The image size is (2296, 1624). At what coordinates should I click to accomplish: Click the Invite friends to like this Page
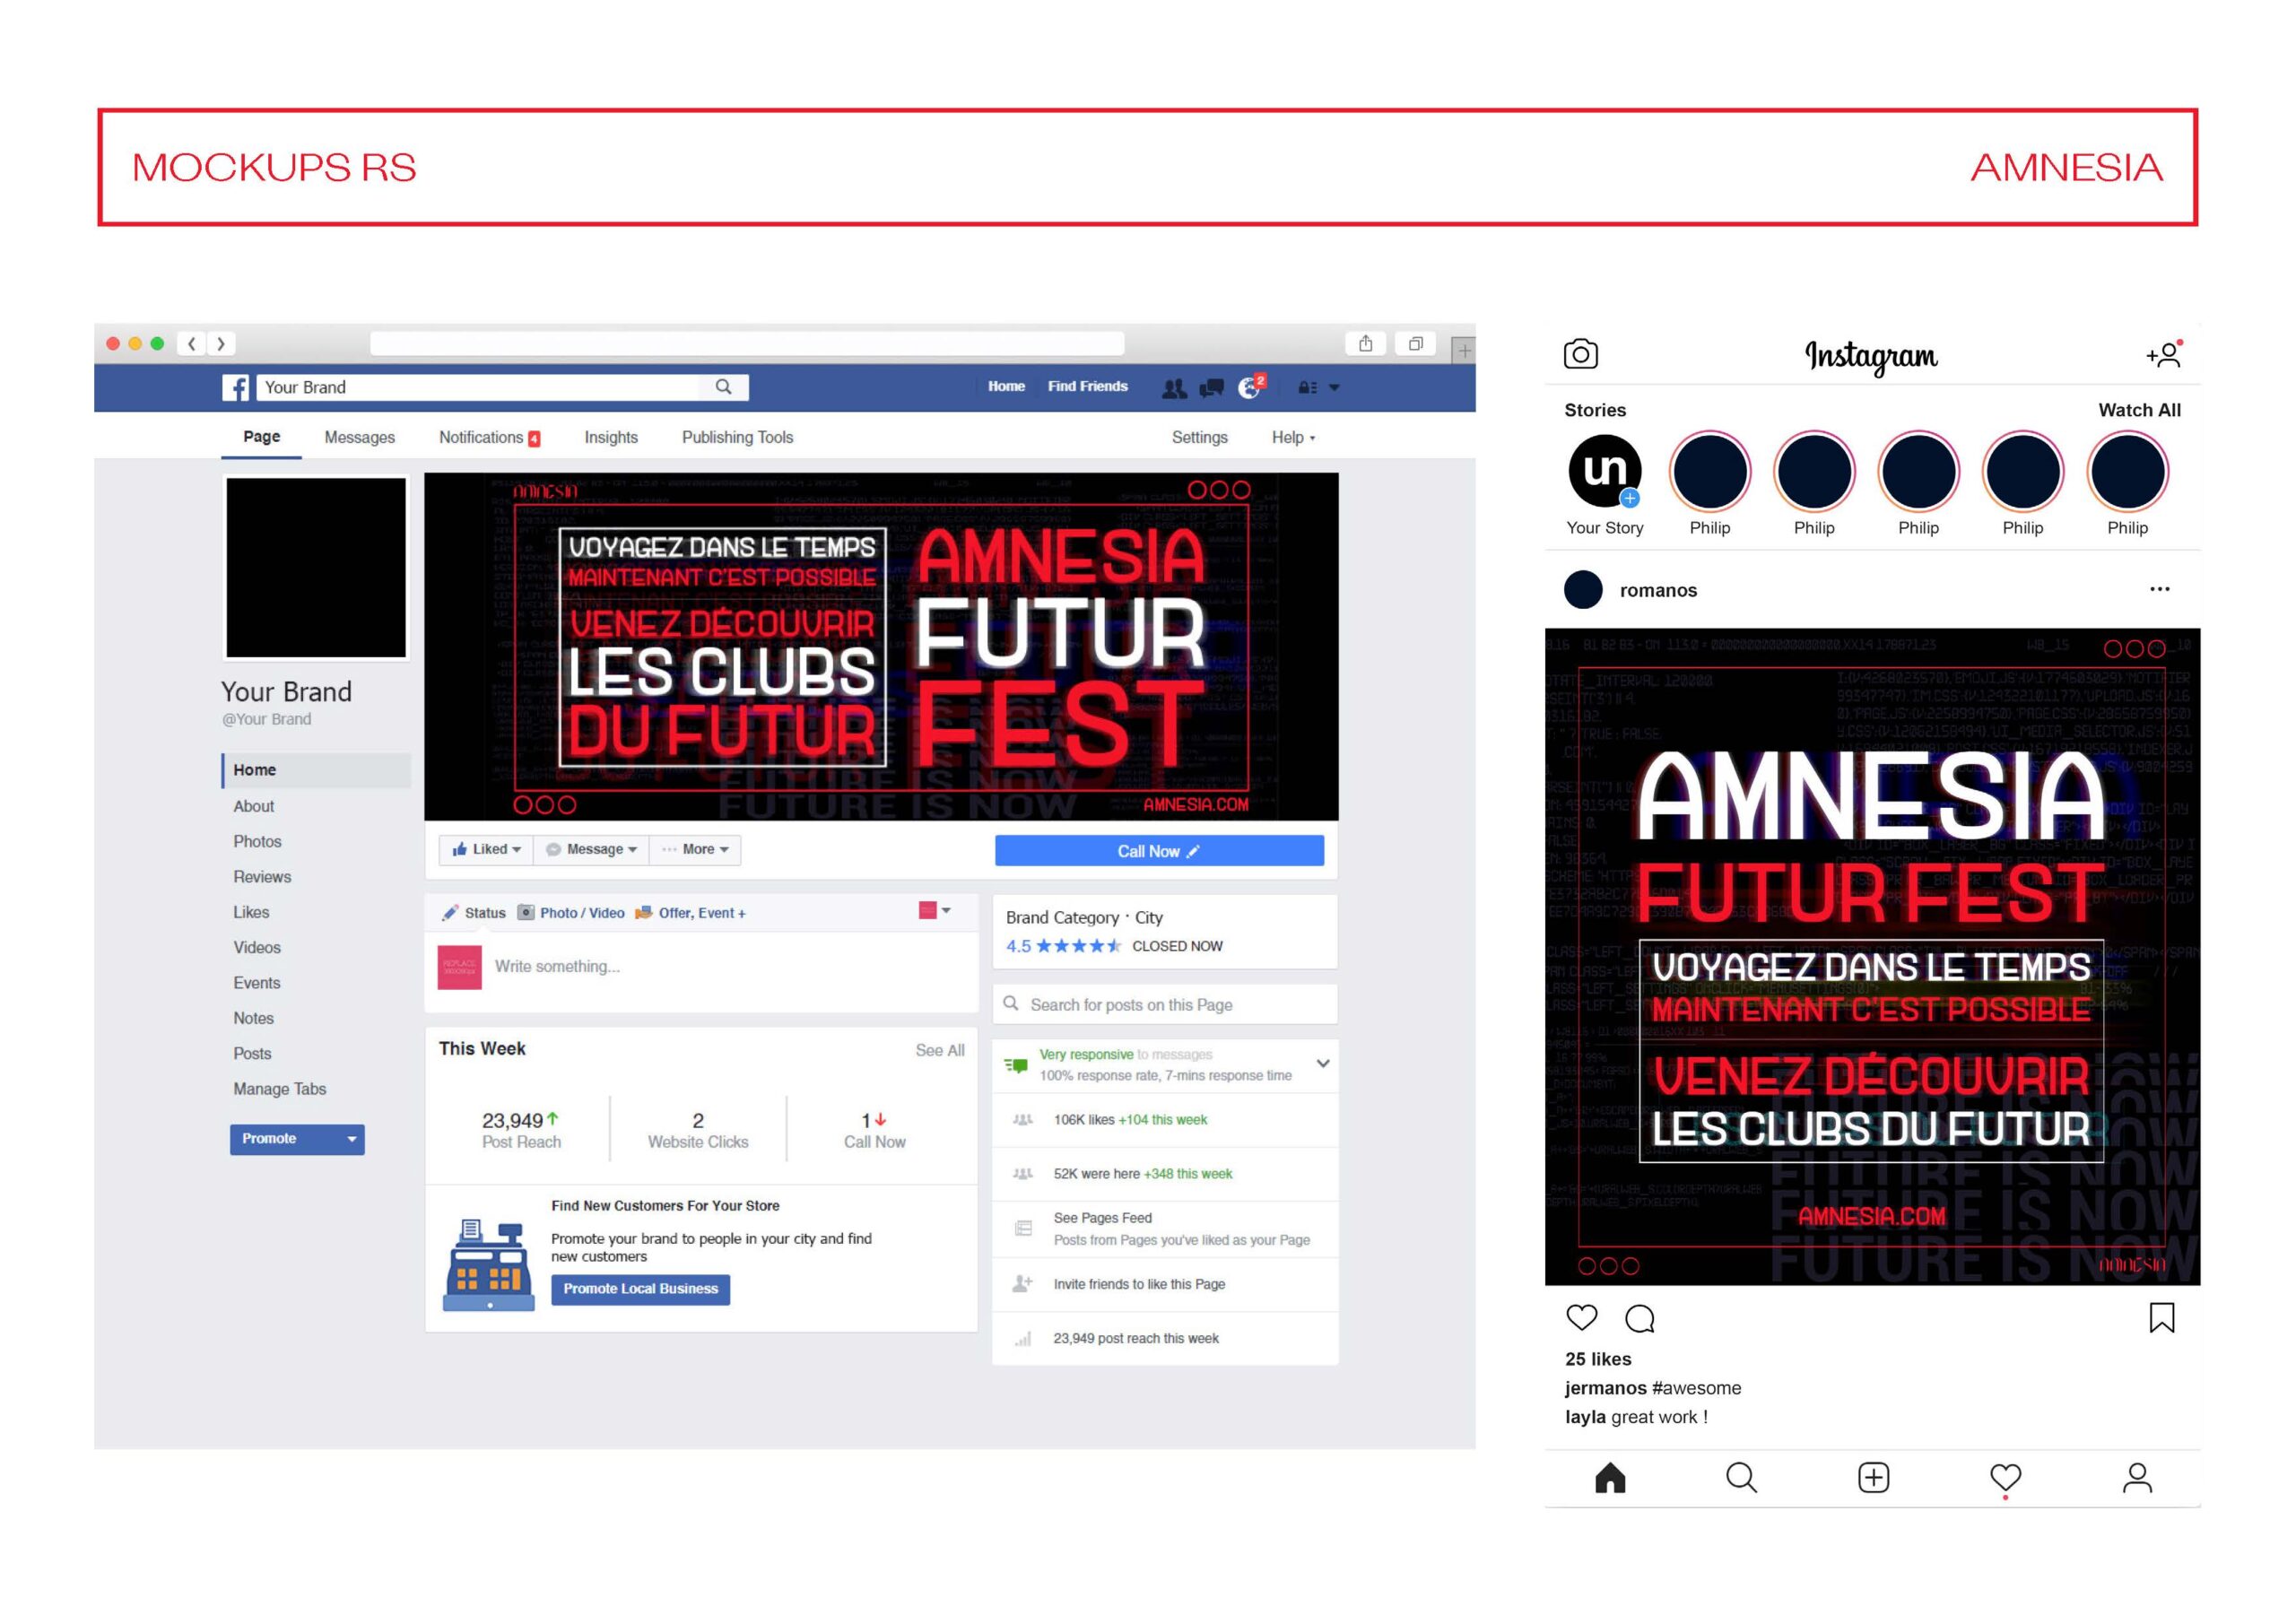(x=1165, y=1284)
